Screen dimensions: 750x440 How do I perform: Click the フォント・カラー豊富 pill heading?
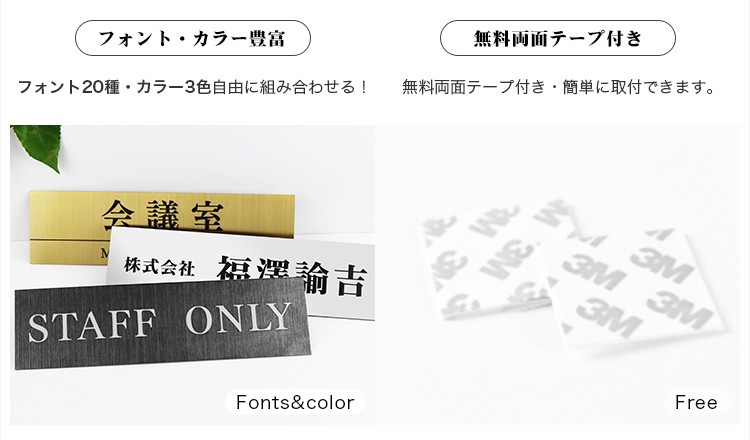click(193, 38)
